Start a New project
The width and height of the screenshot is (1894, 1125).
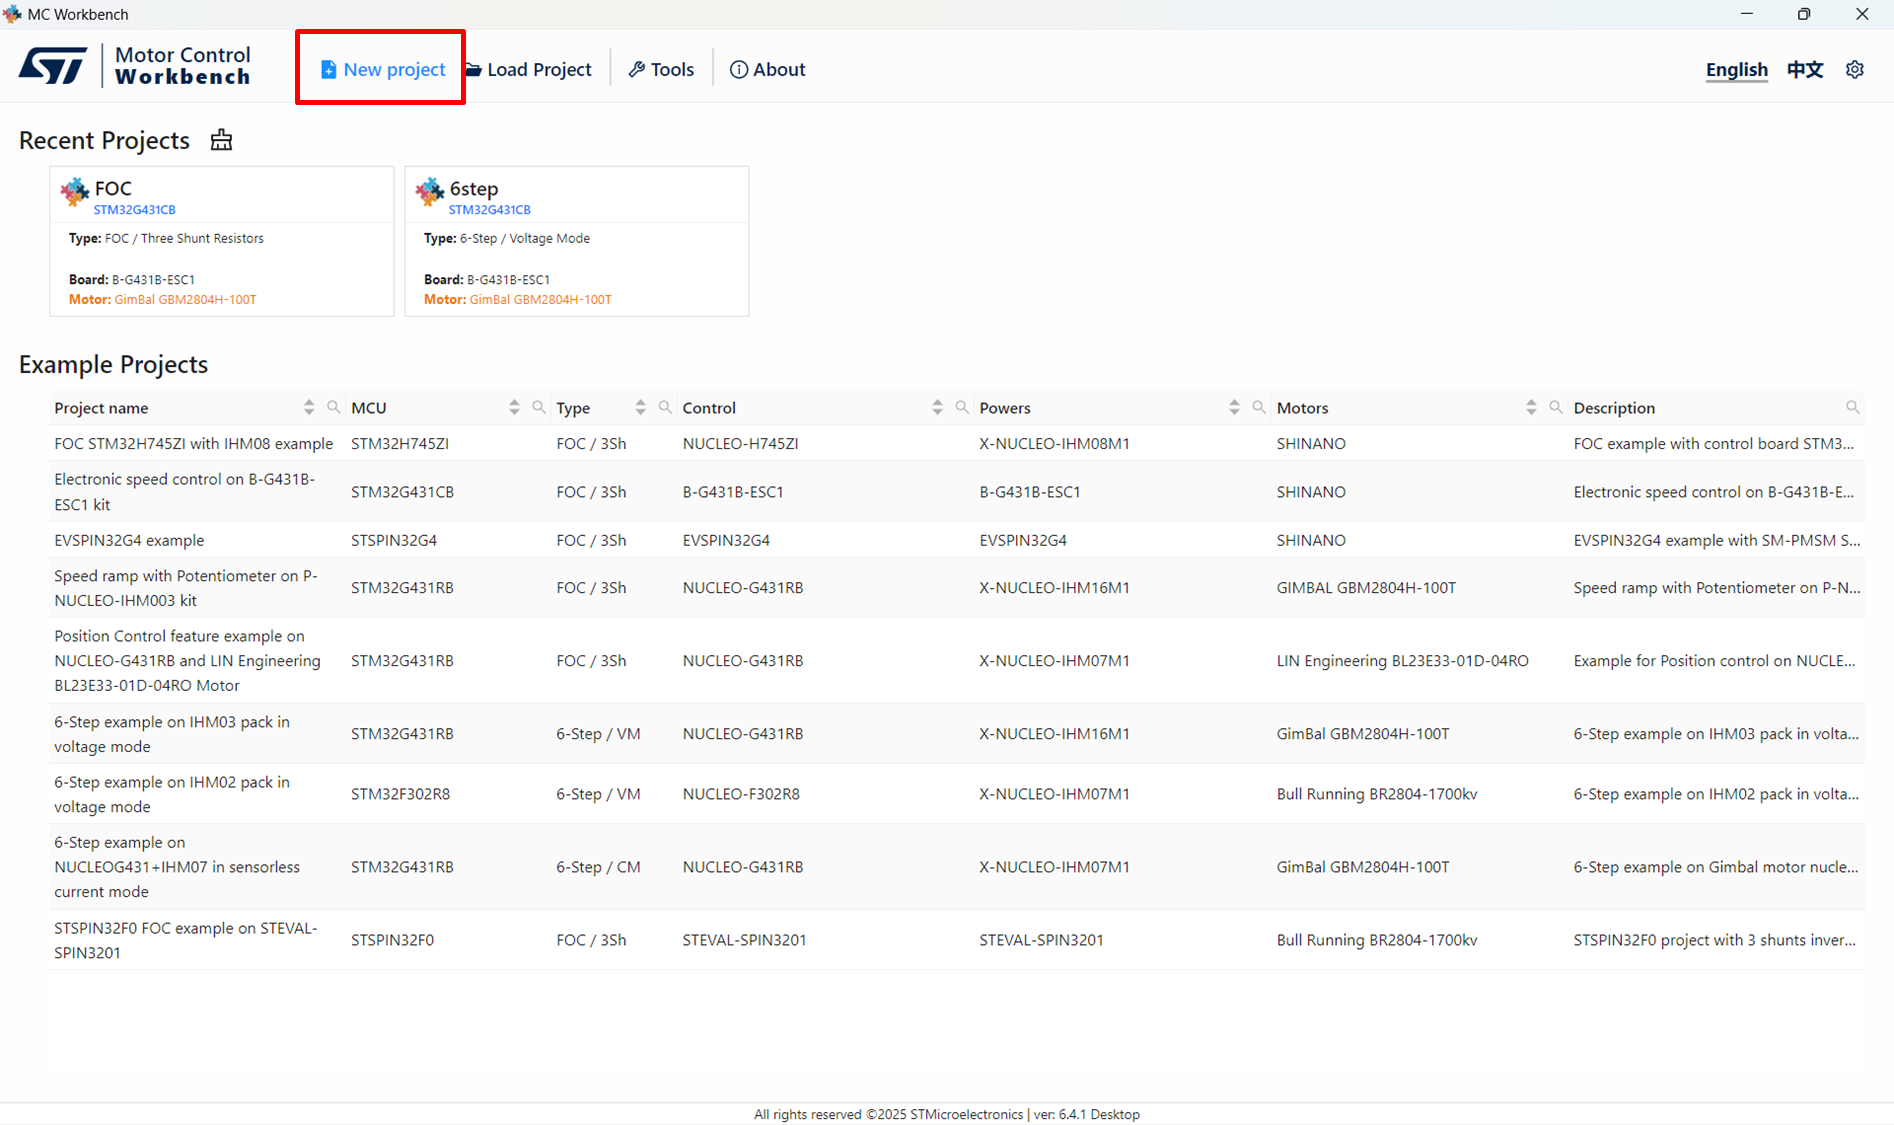coord(382,69)
